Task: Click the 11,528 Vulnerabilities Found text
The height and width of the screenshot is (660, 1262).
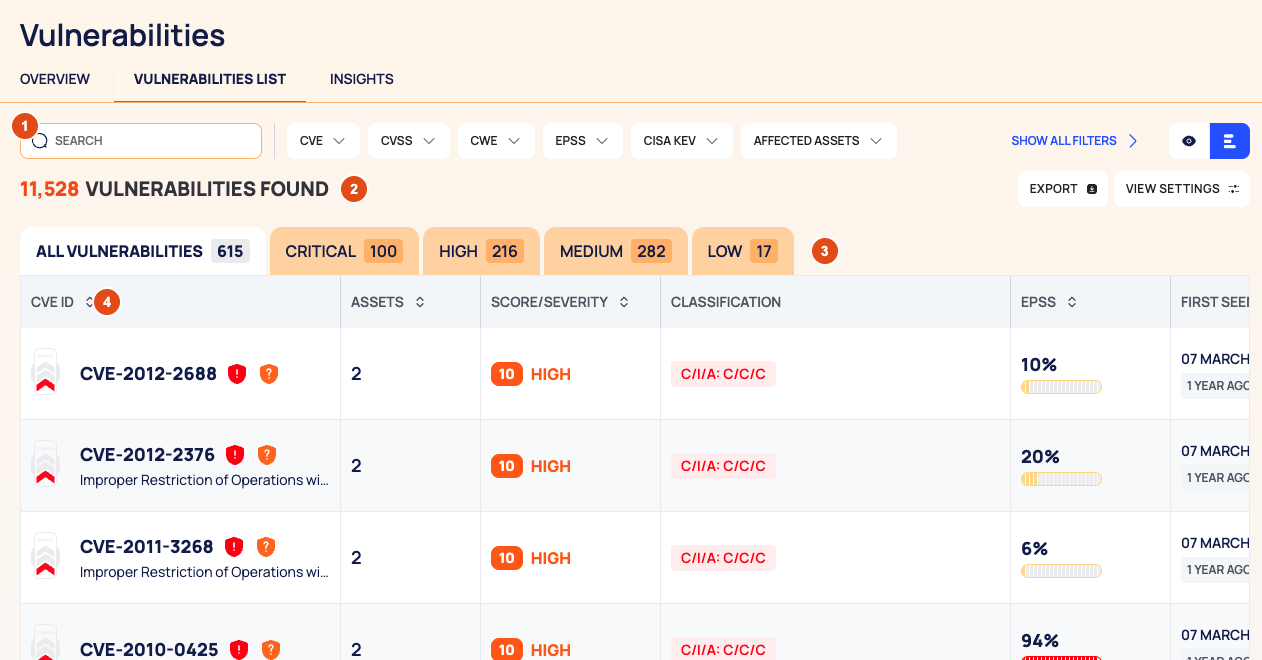Action: 174,189
